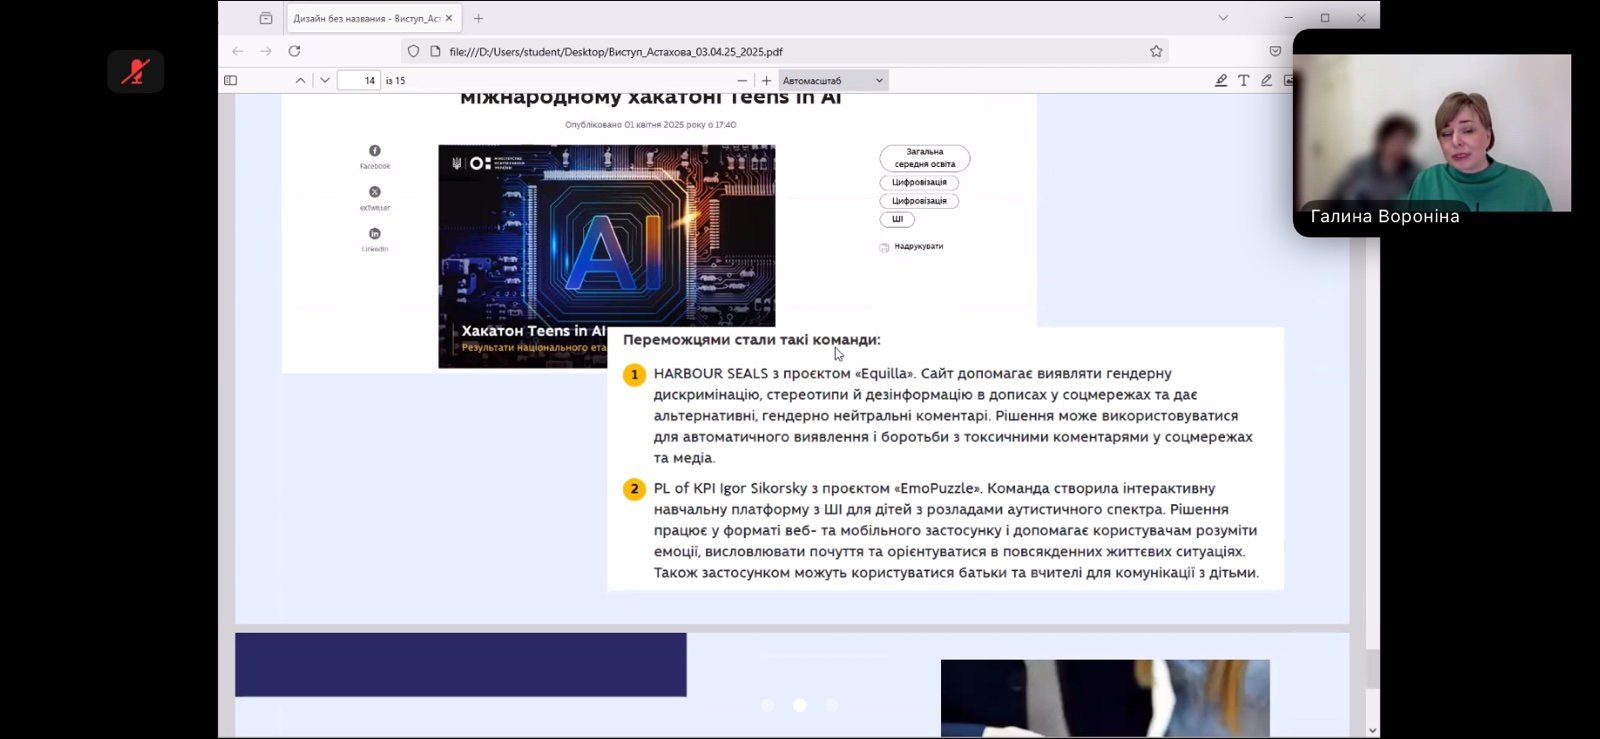
Task: Select the Дизайн без названия tab
Action: pyautogui.click(x=366, y=18)
